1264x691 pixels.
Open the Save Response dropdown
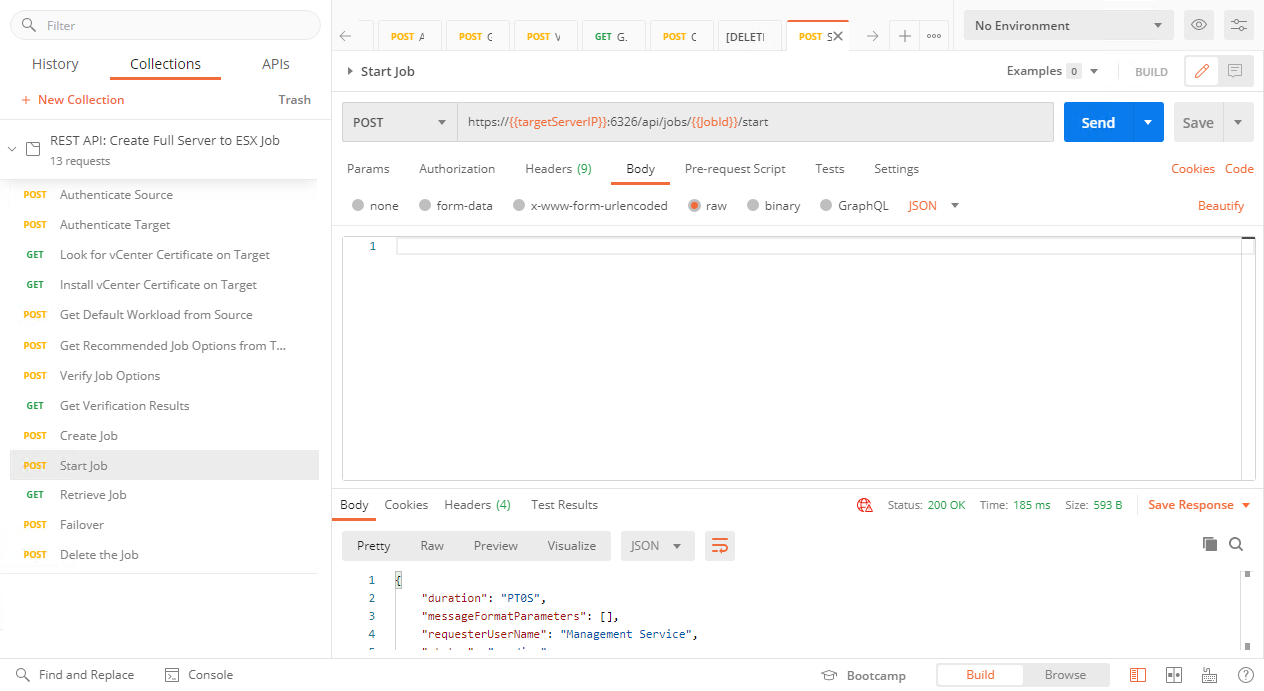[x=1199, y=505]
